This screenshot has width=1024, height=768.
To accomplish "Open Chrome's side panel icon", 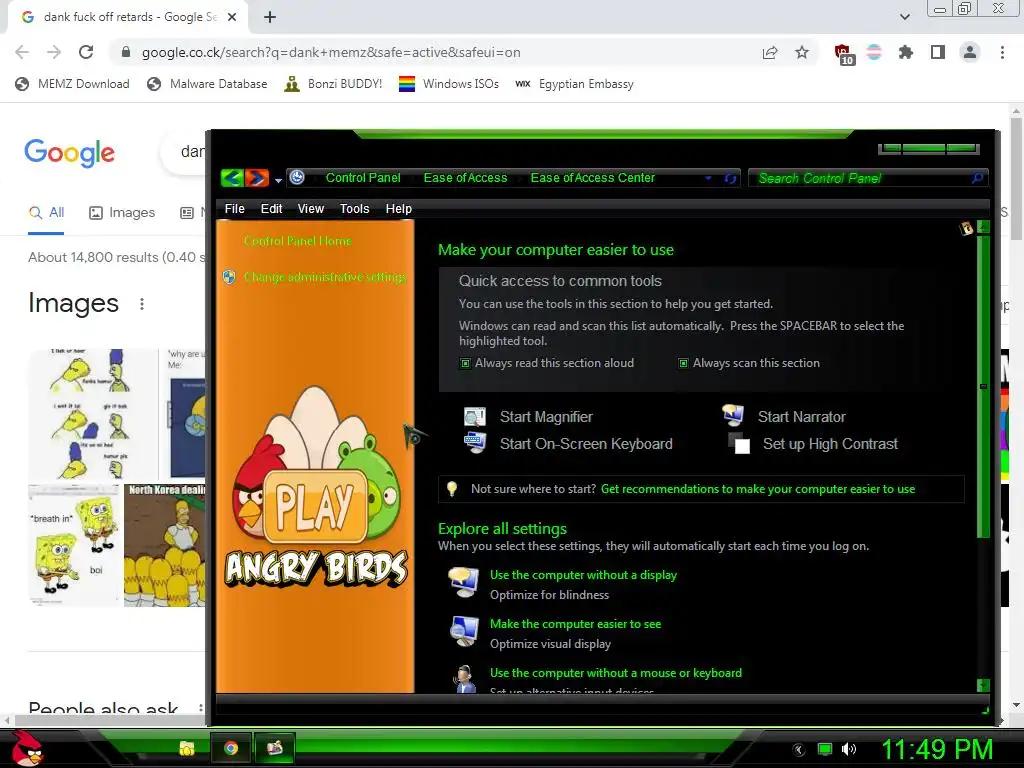I will pyautogui.click(x=938, y=52).
